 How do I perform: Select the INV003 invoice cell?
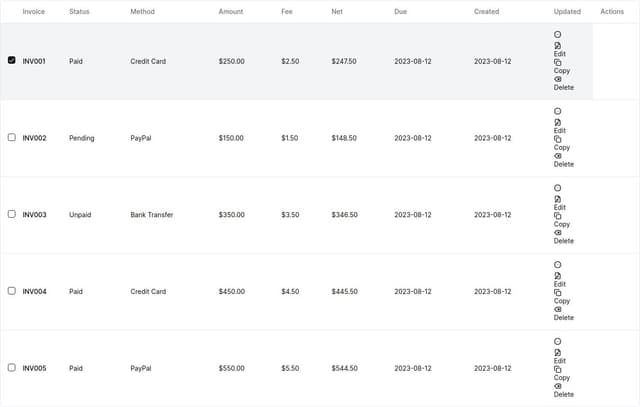point(34,215)
